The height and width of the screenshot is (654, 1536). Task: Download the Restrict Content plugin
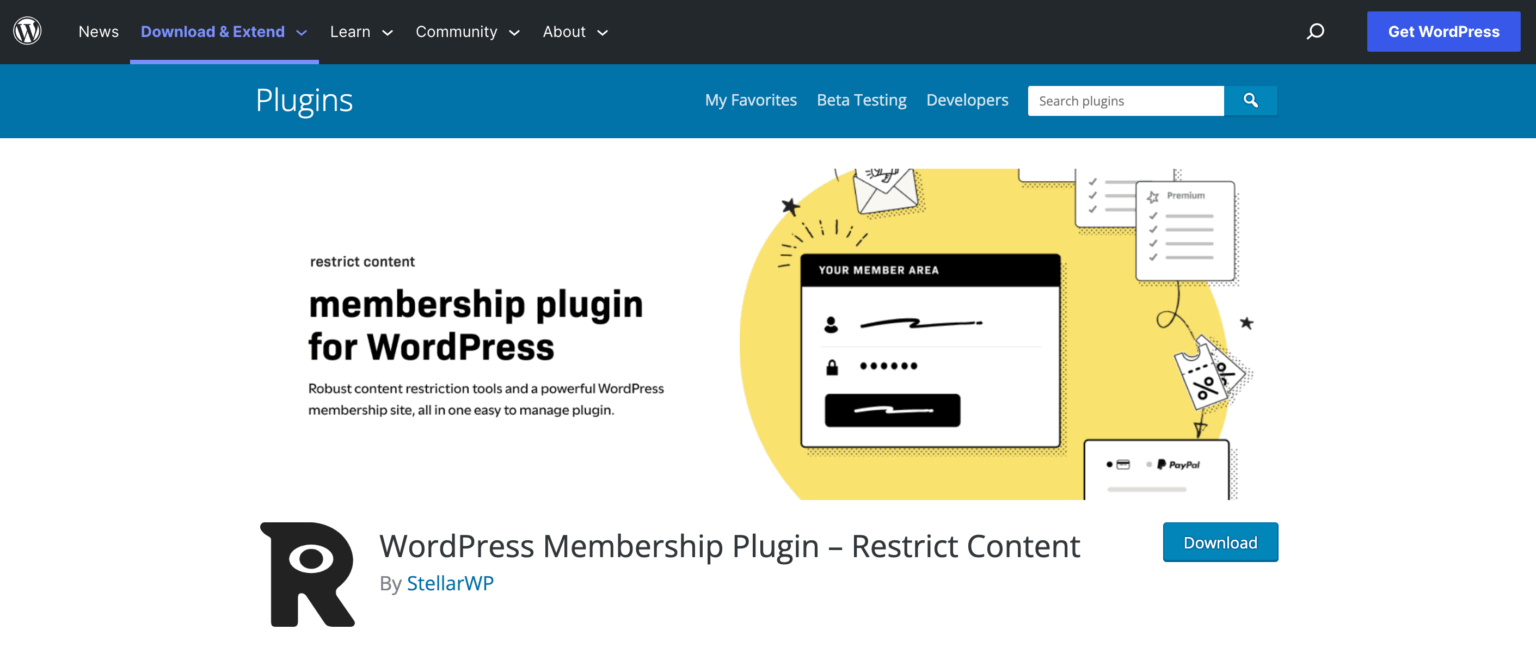pos(1220,542)
